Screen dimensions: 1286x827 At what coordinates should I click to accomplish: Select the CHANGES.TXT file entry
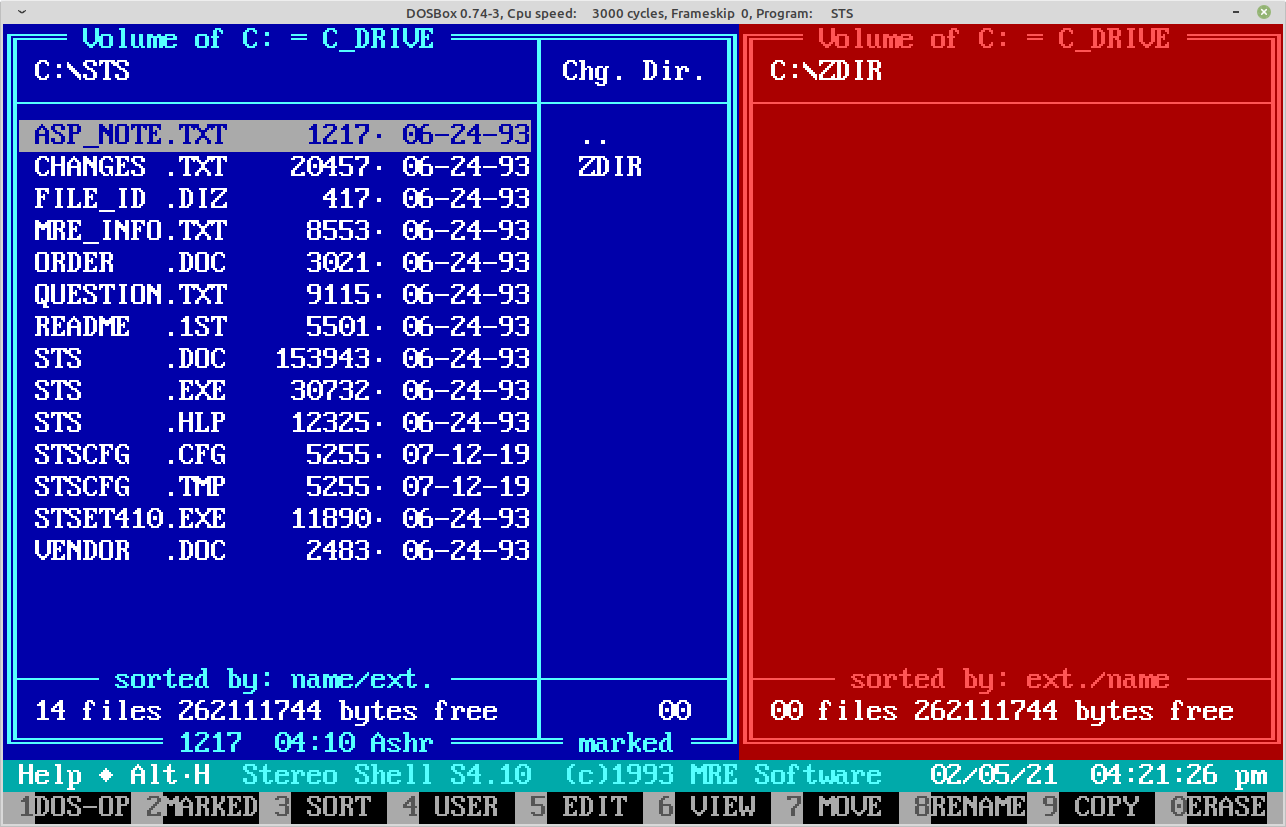[x=281, y=167]
